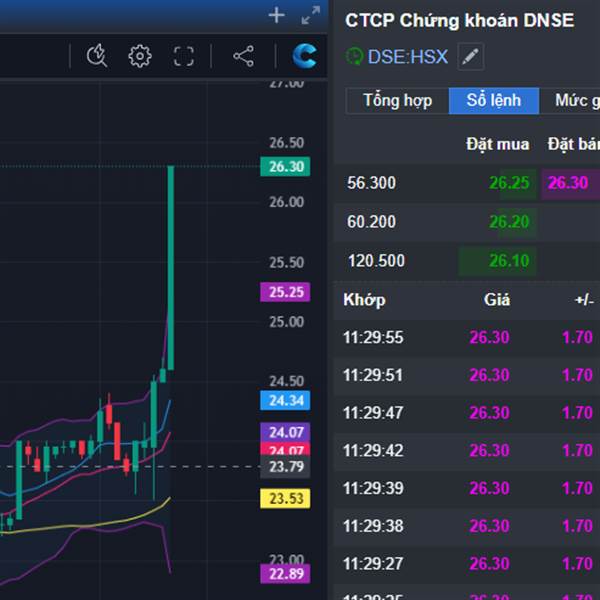The width and height of the screenshot is (600, 600).
Task: Select the 26.10 bid price
Action: [509, 261]
